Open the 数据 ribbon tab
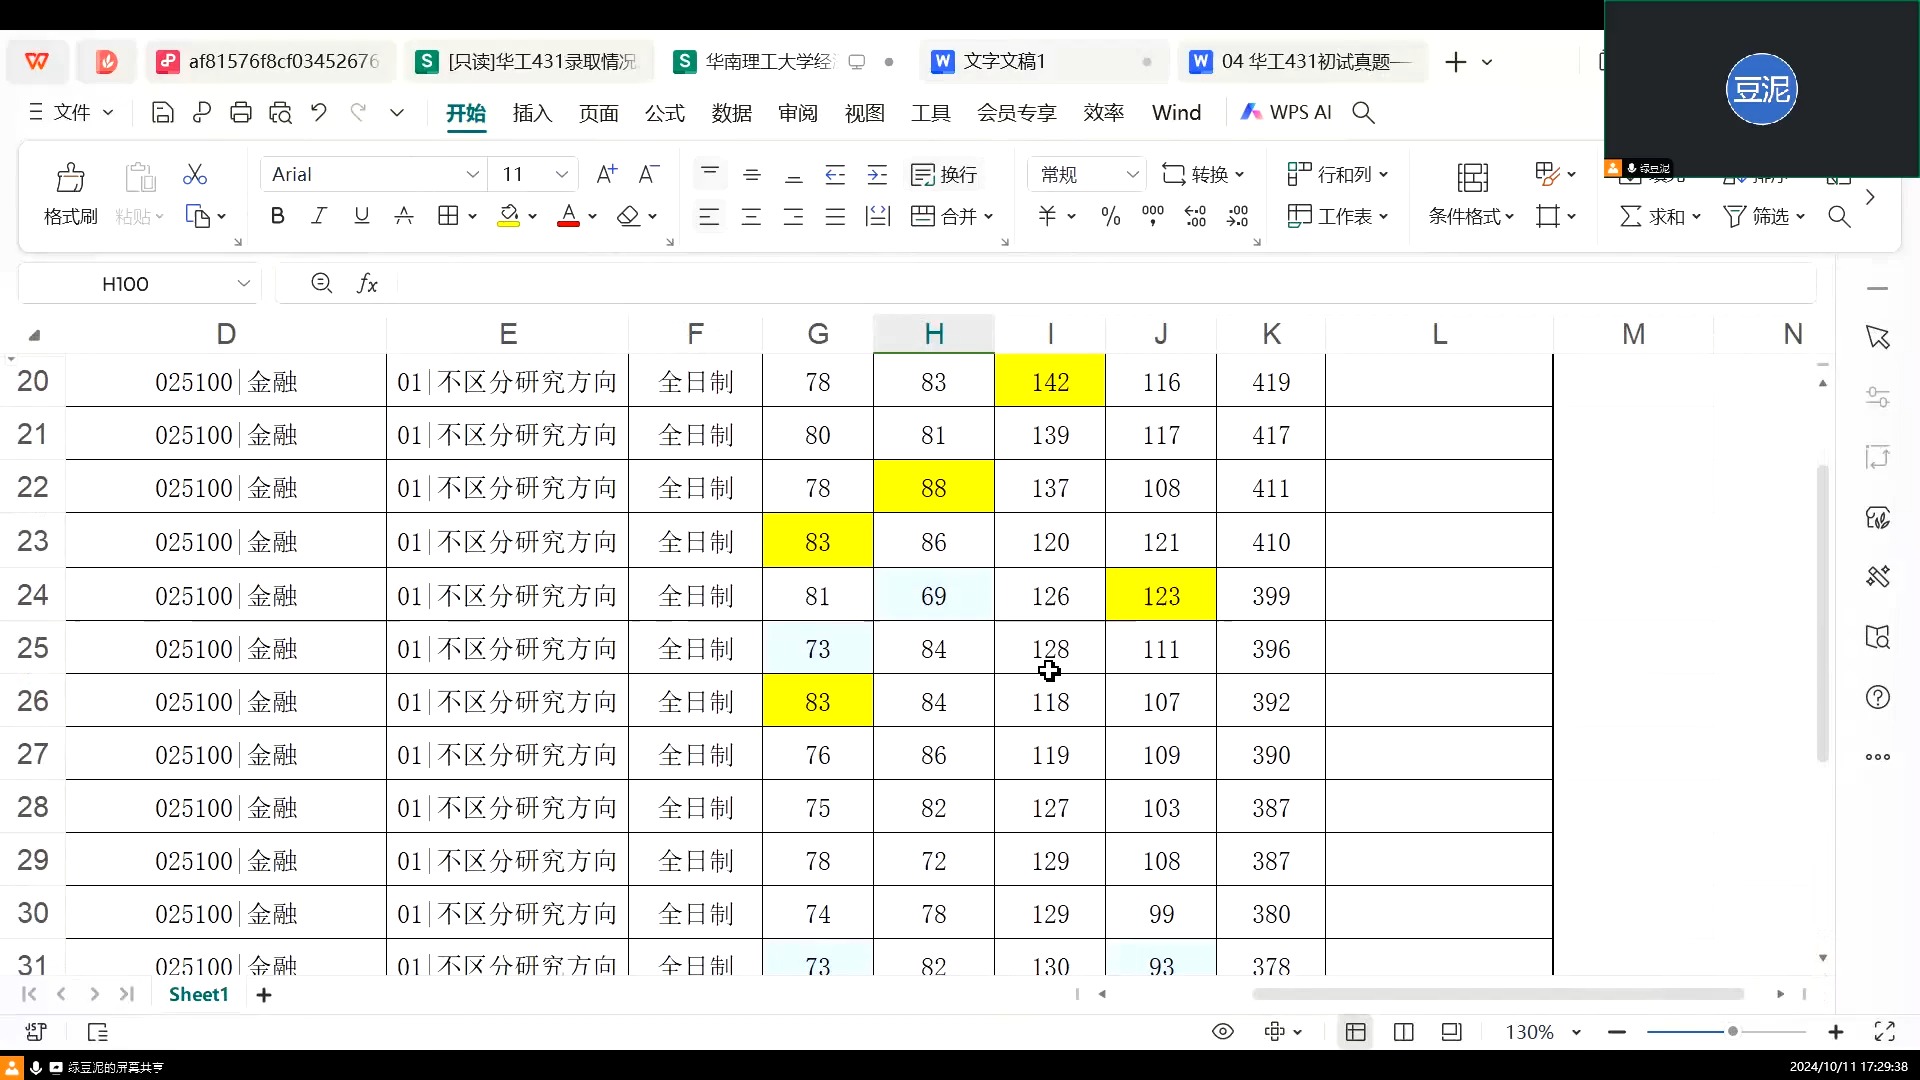 (731, 113)
